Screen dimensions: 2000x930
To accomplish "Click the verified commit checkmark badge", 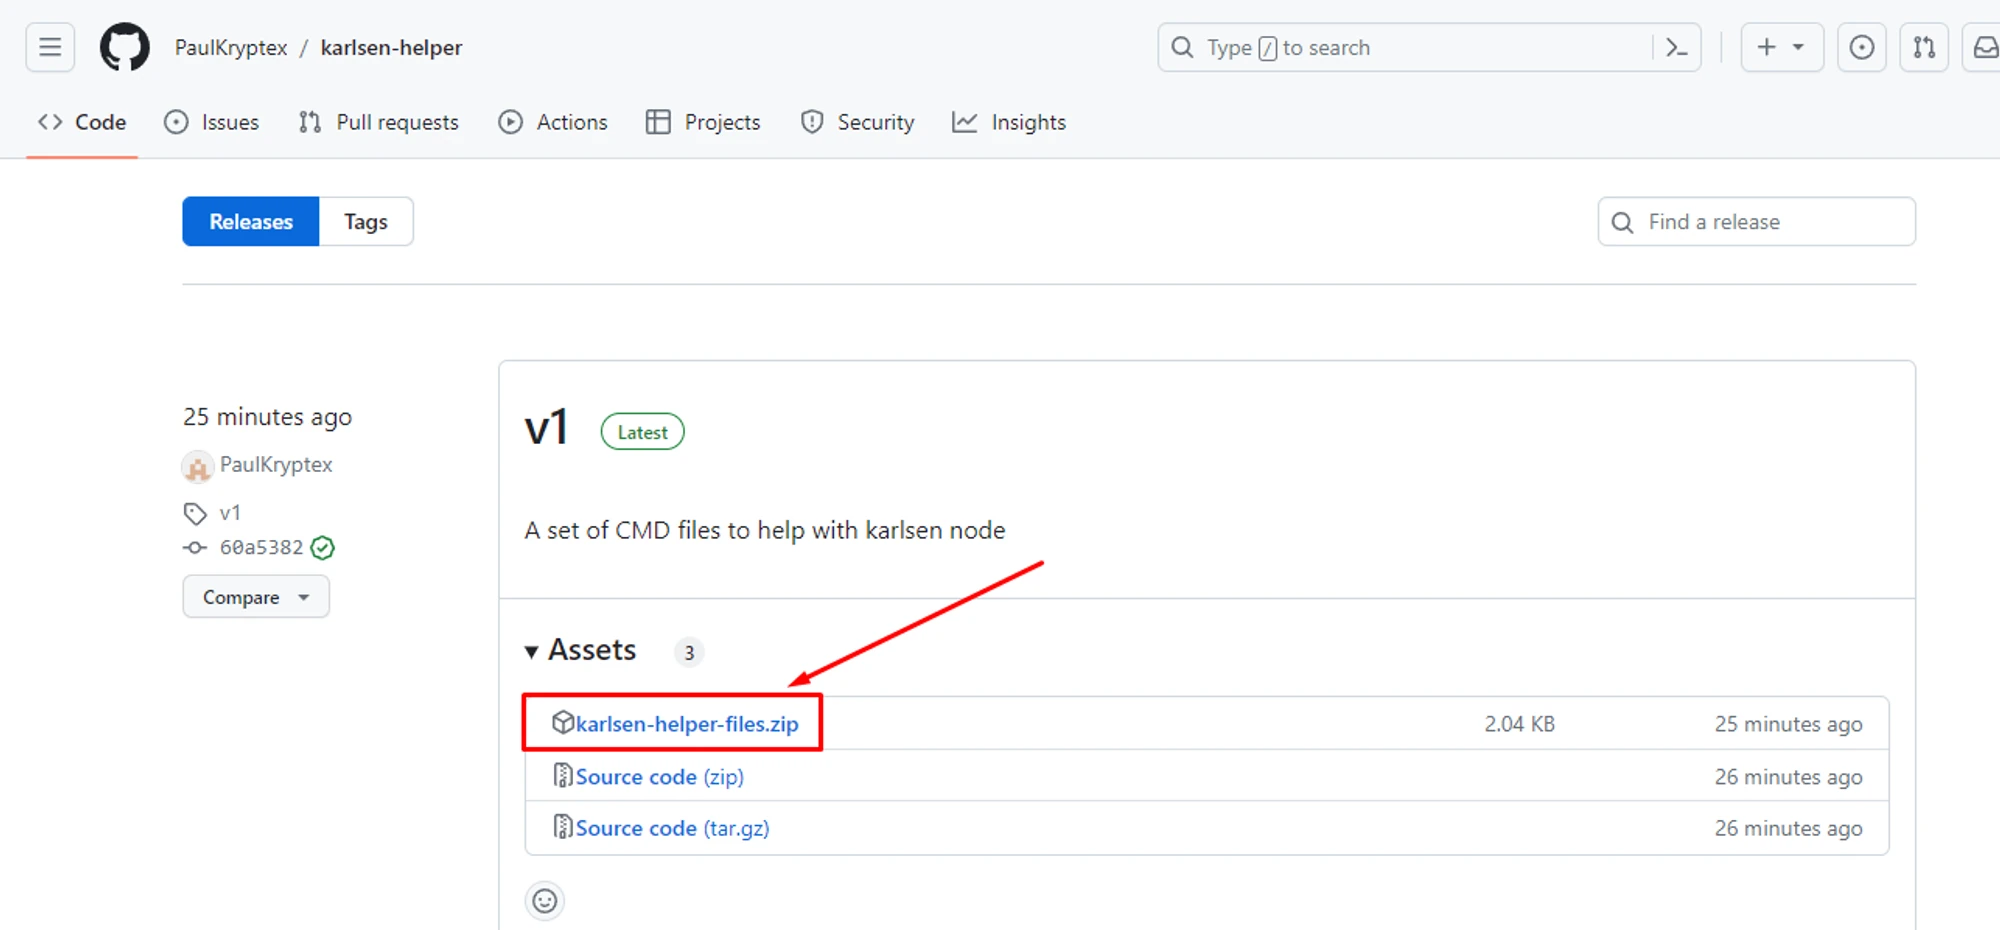I will [x=322, y=548].
